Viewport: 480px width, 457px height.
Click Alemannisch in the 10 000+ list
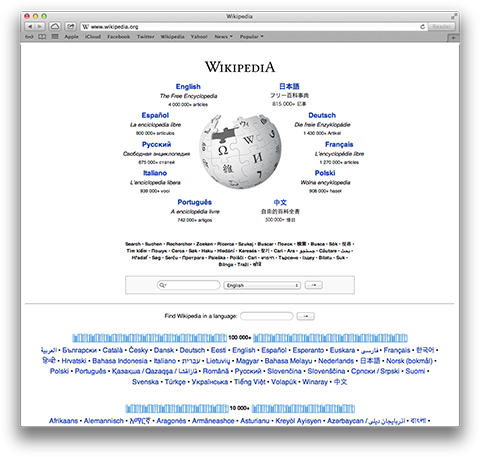point(104,421)
